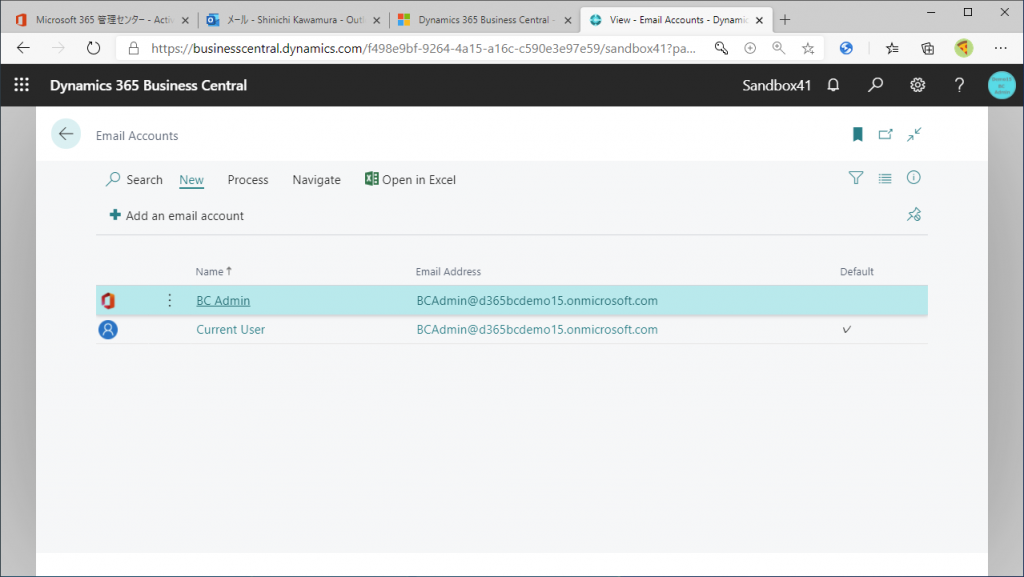Switch to the Dynamics 365 Business Central tab
The image size is (1024, 577).
point(484,20)
